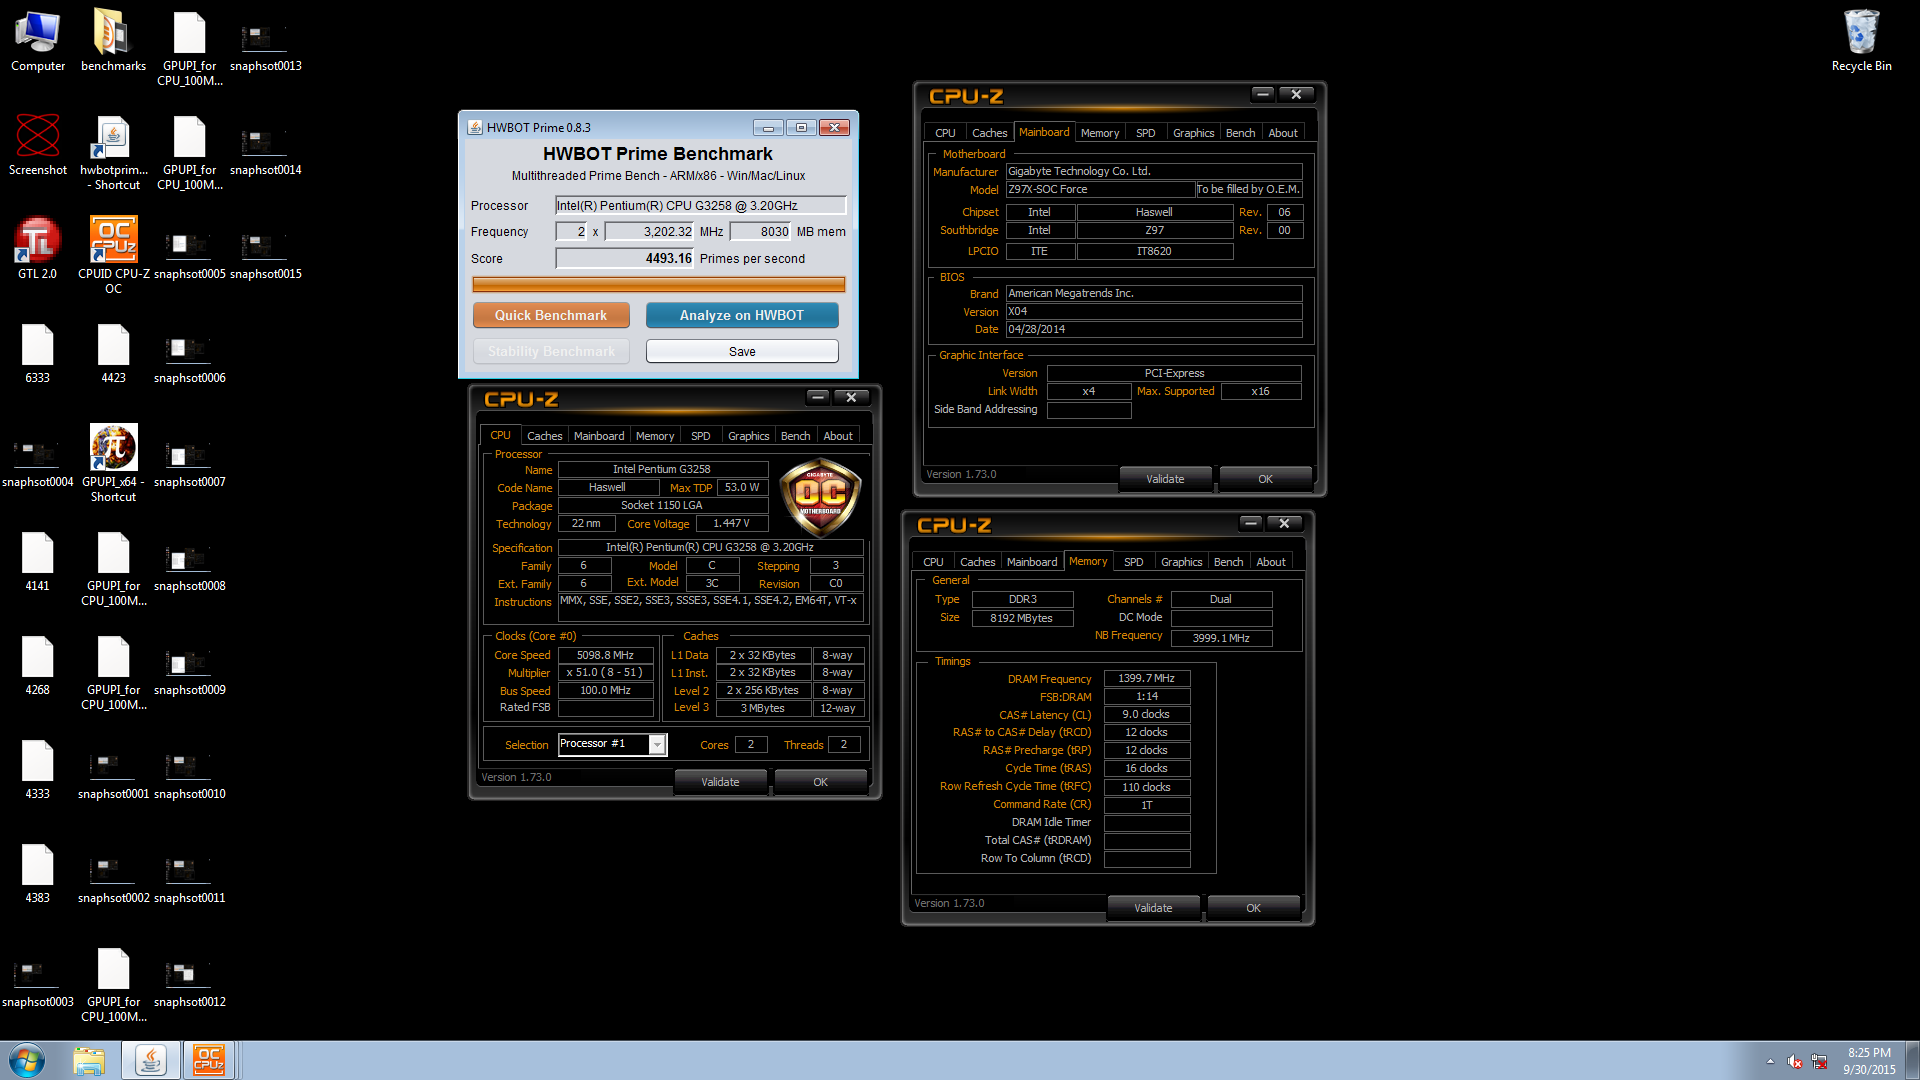Click the Score field showing 4493.16
Image resolution: width=1920 pixels, height=1080 pixels.
(x=625, y=258)
